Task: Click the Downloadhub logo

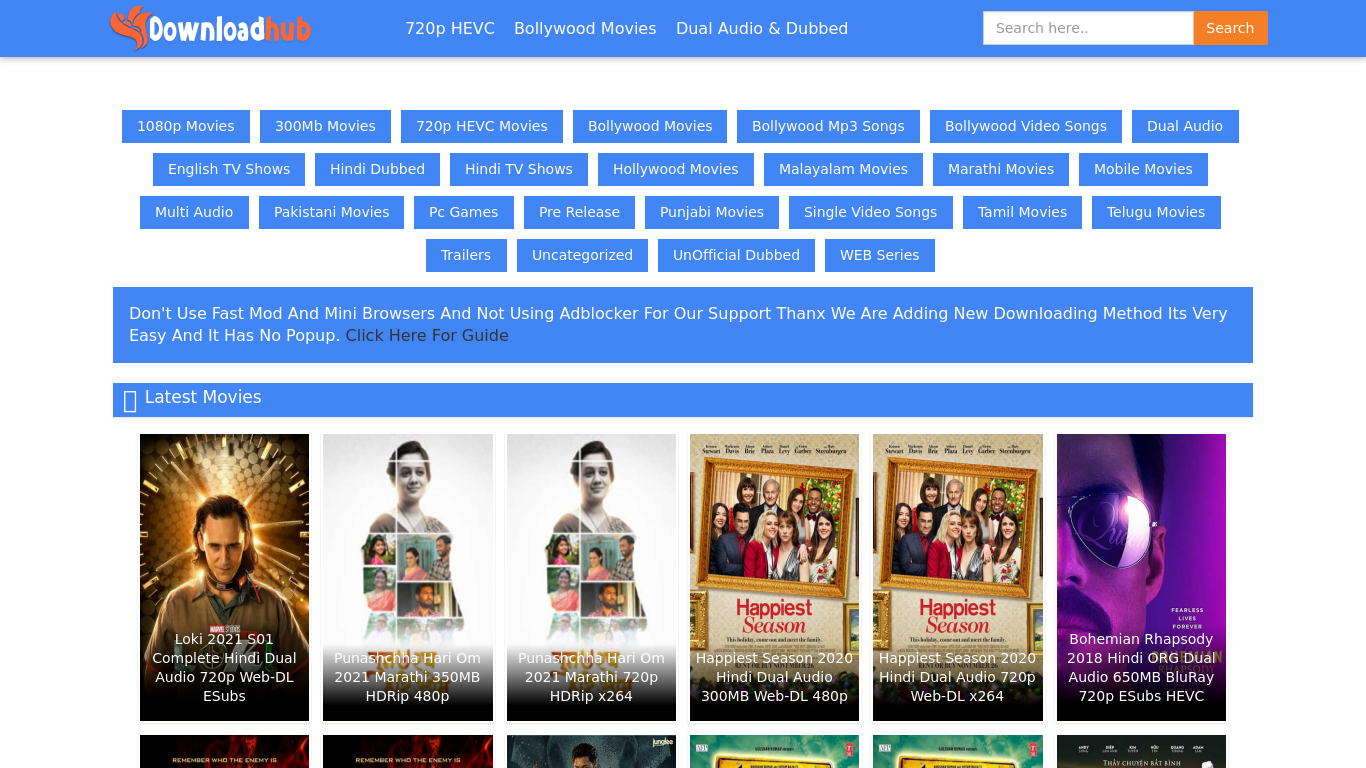Action: coord(210,28)
